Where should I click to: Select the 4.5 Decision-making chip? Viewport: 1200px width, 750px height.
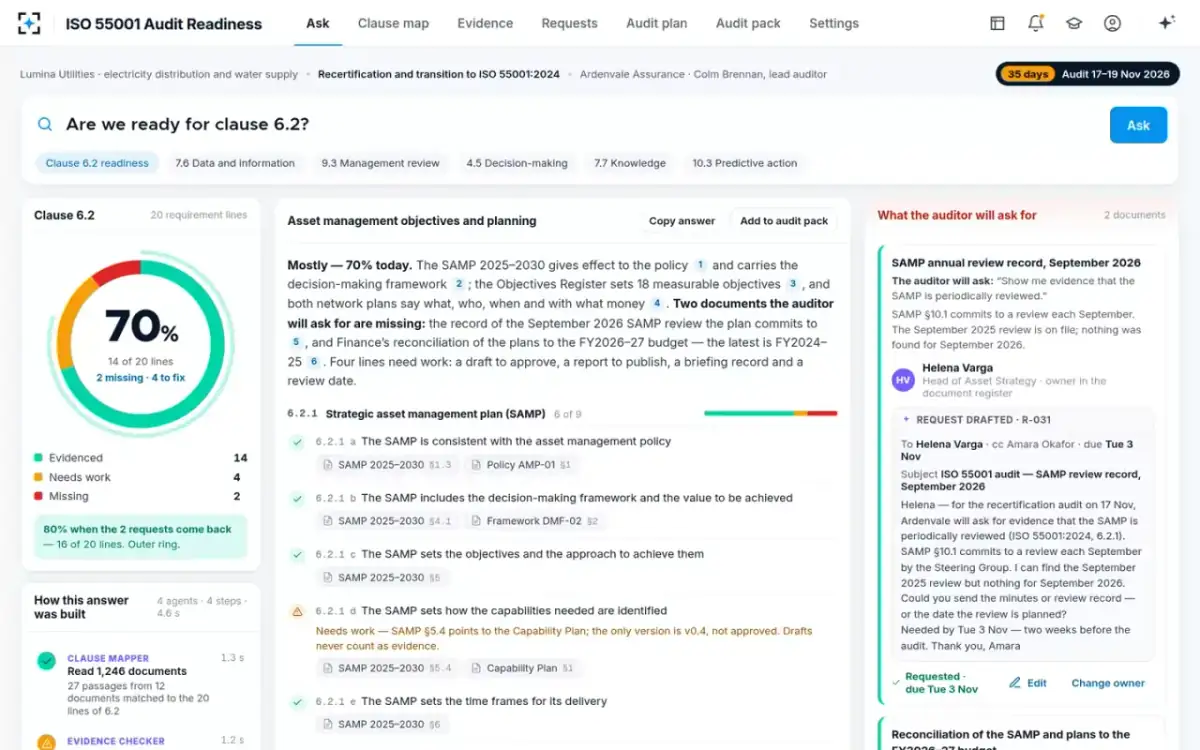click(x=517, y=163)
